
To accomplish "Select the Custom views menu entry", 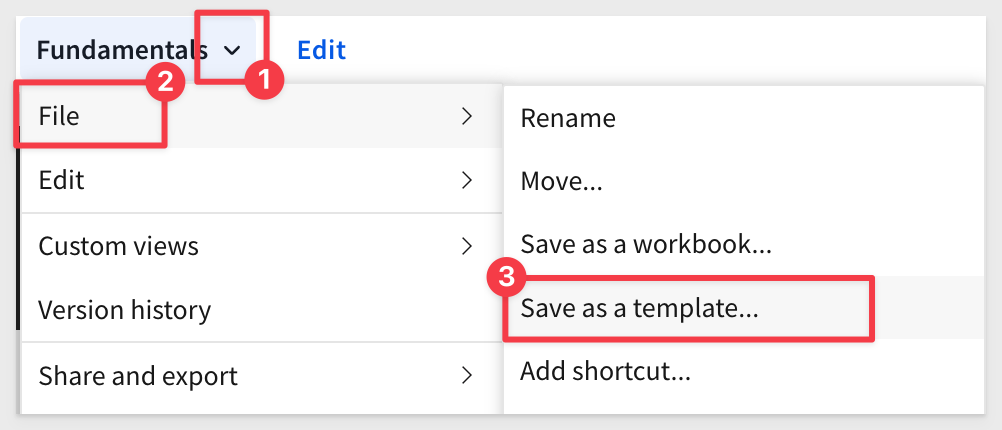I will pyautogui.click(x=261, y=245).
